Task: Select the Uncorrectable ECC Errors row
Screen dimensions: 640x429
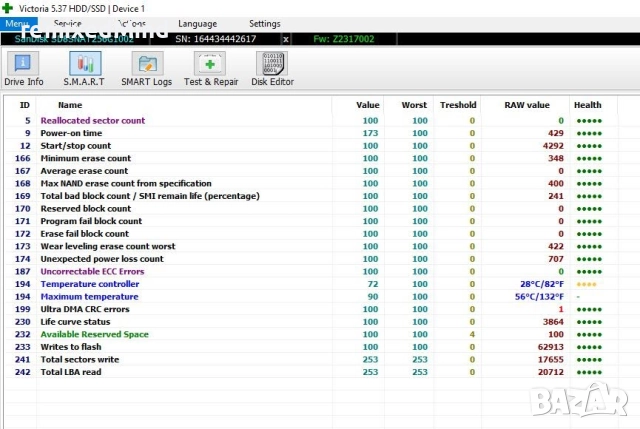Action: (92, 271)
